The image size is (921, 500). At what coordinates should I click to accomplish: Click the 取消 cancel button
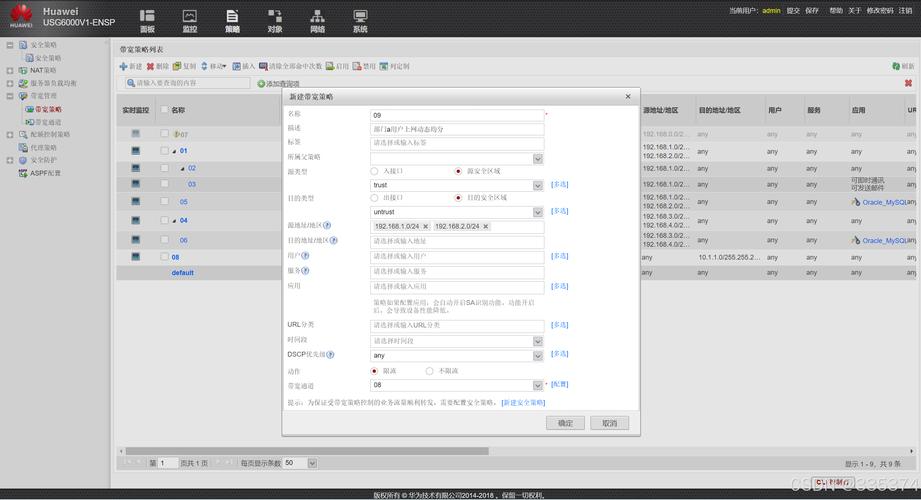610,423
